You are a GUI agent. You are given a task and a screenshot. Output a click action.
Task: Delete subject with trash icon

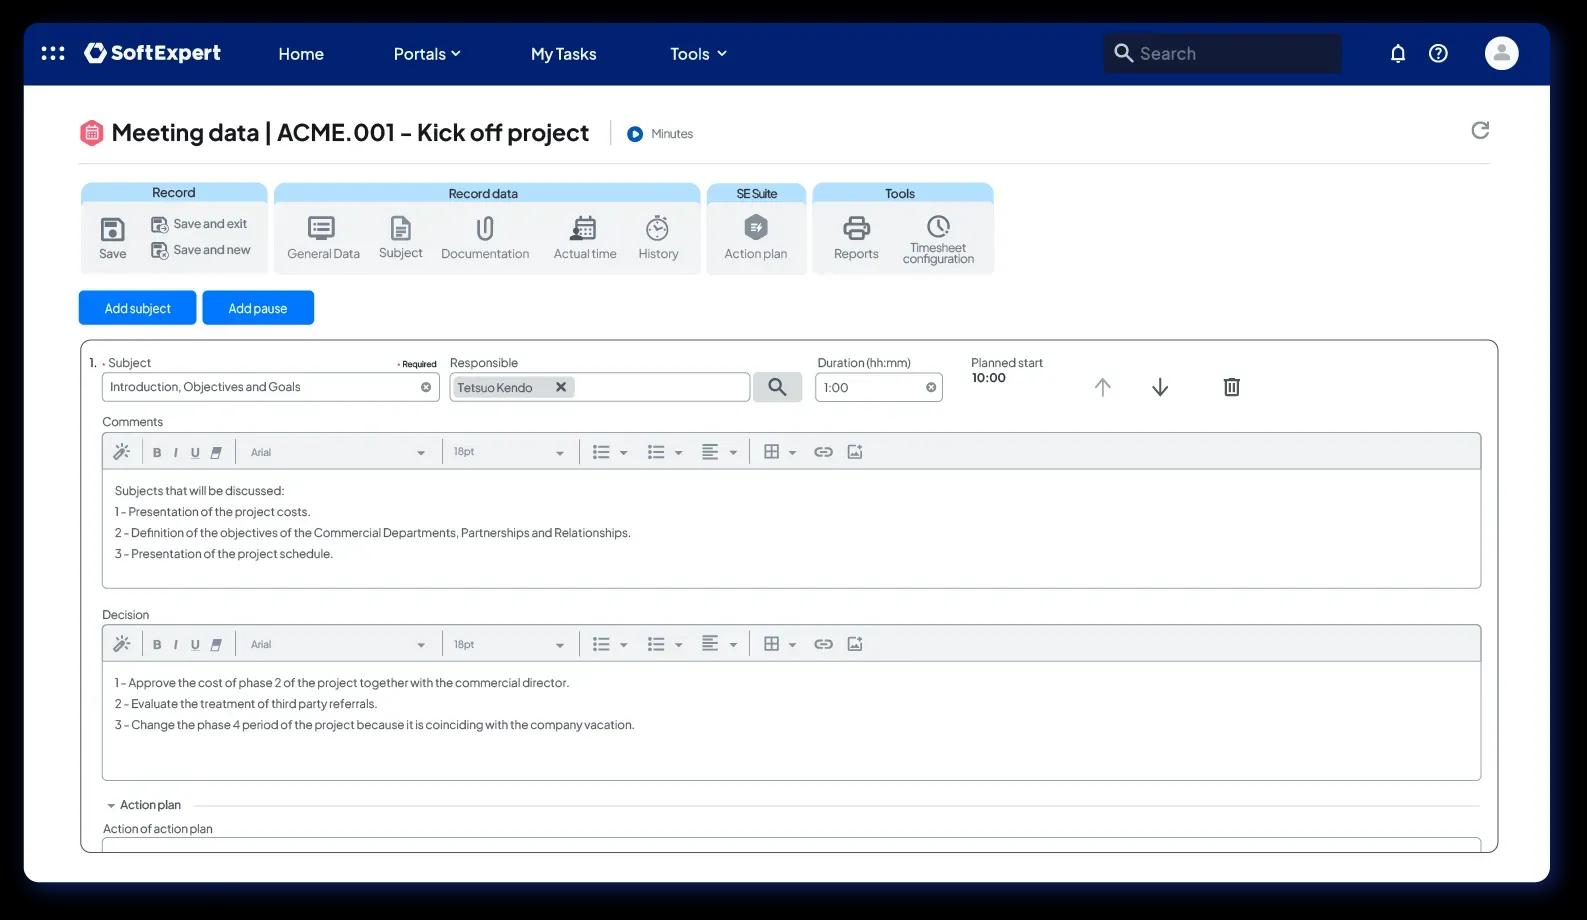coord(1232,387)
